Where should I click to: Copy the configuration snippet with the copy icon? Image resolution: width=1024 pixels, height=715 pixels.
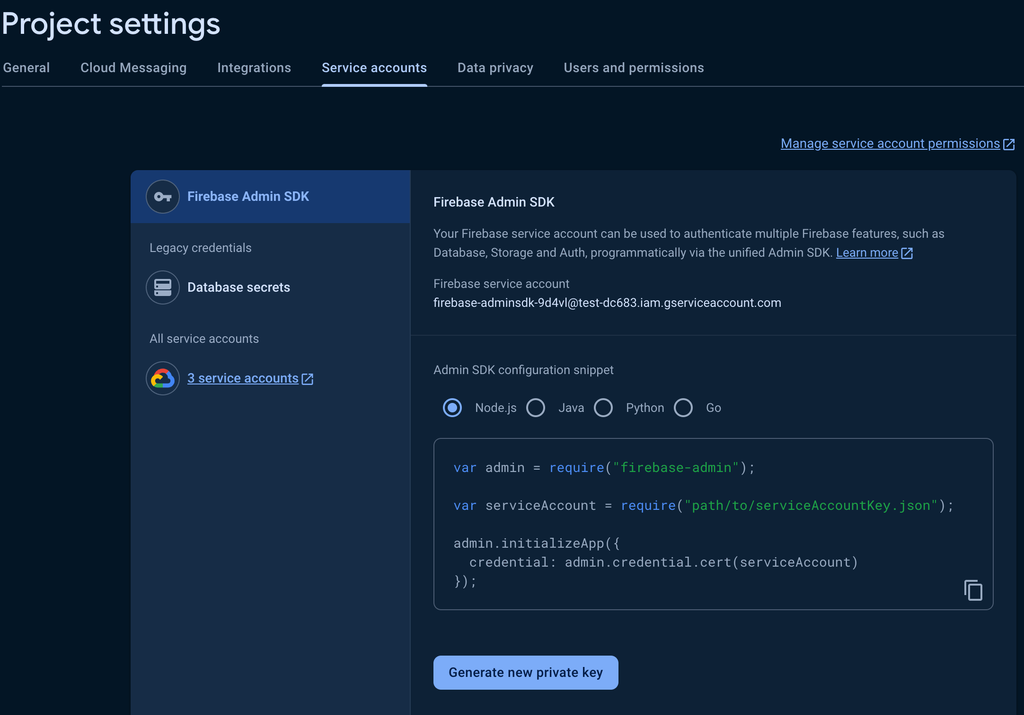pos(973,590)
